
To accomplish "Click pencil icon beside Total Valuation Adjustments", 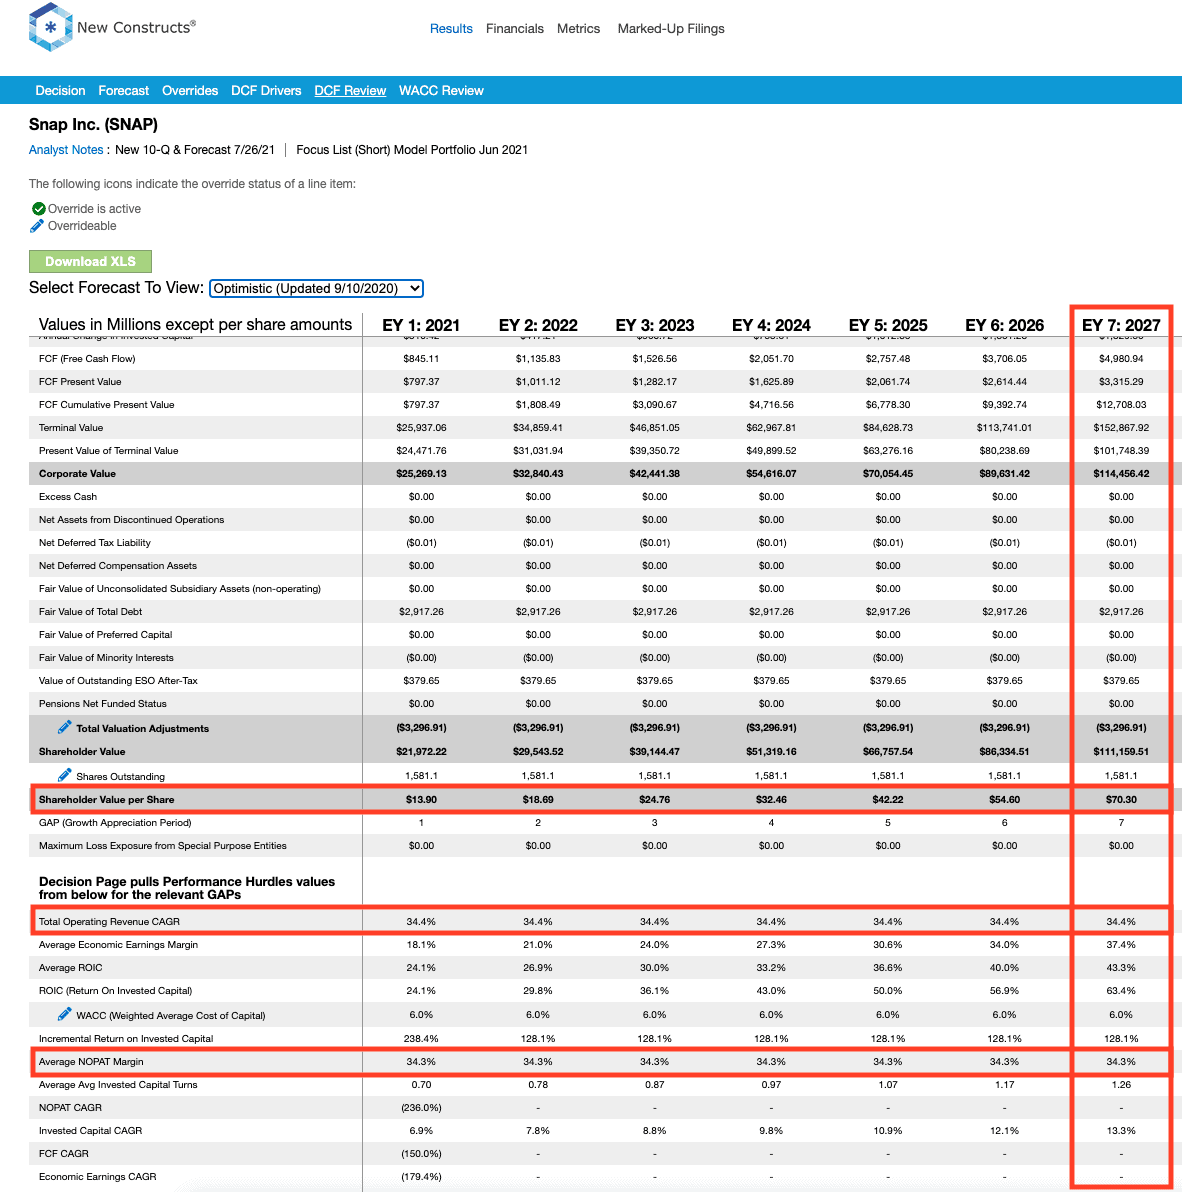I will [65, 728].
